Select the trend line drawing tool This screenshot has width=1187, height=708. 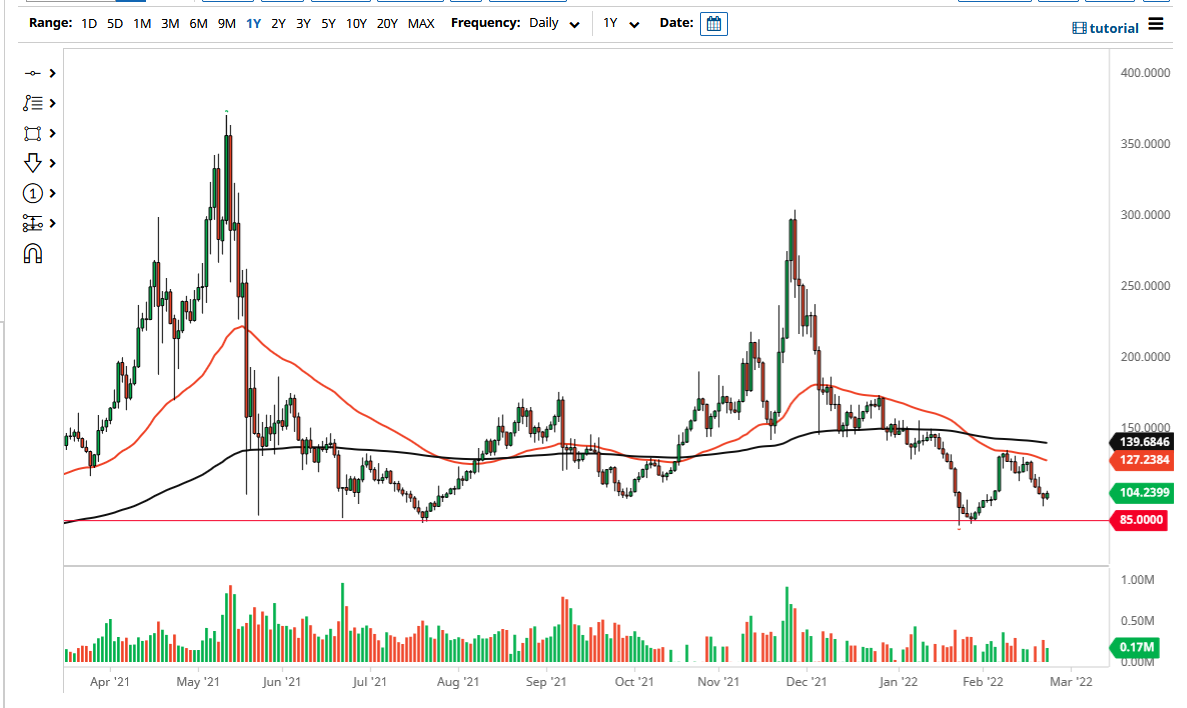30,73
